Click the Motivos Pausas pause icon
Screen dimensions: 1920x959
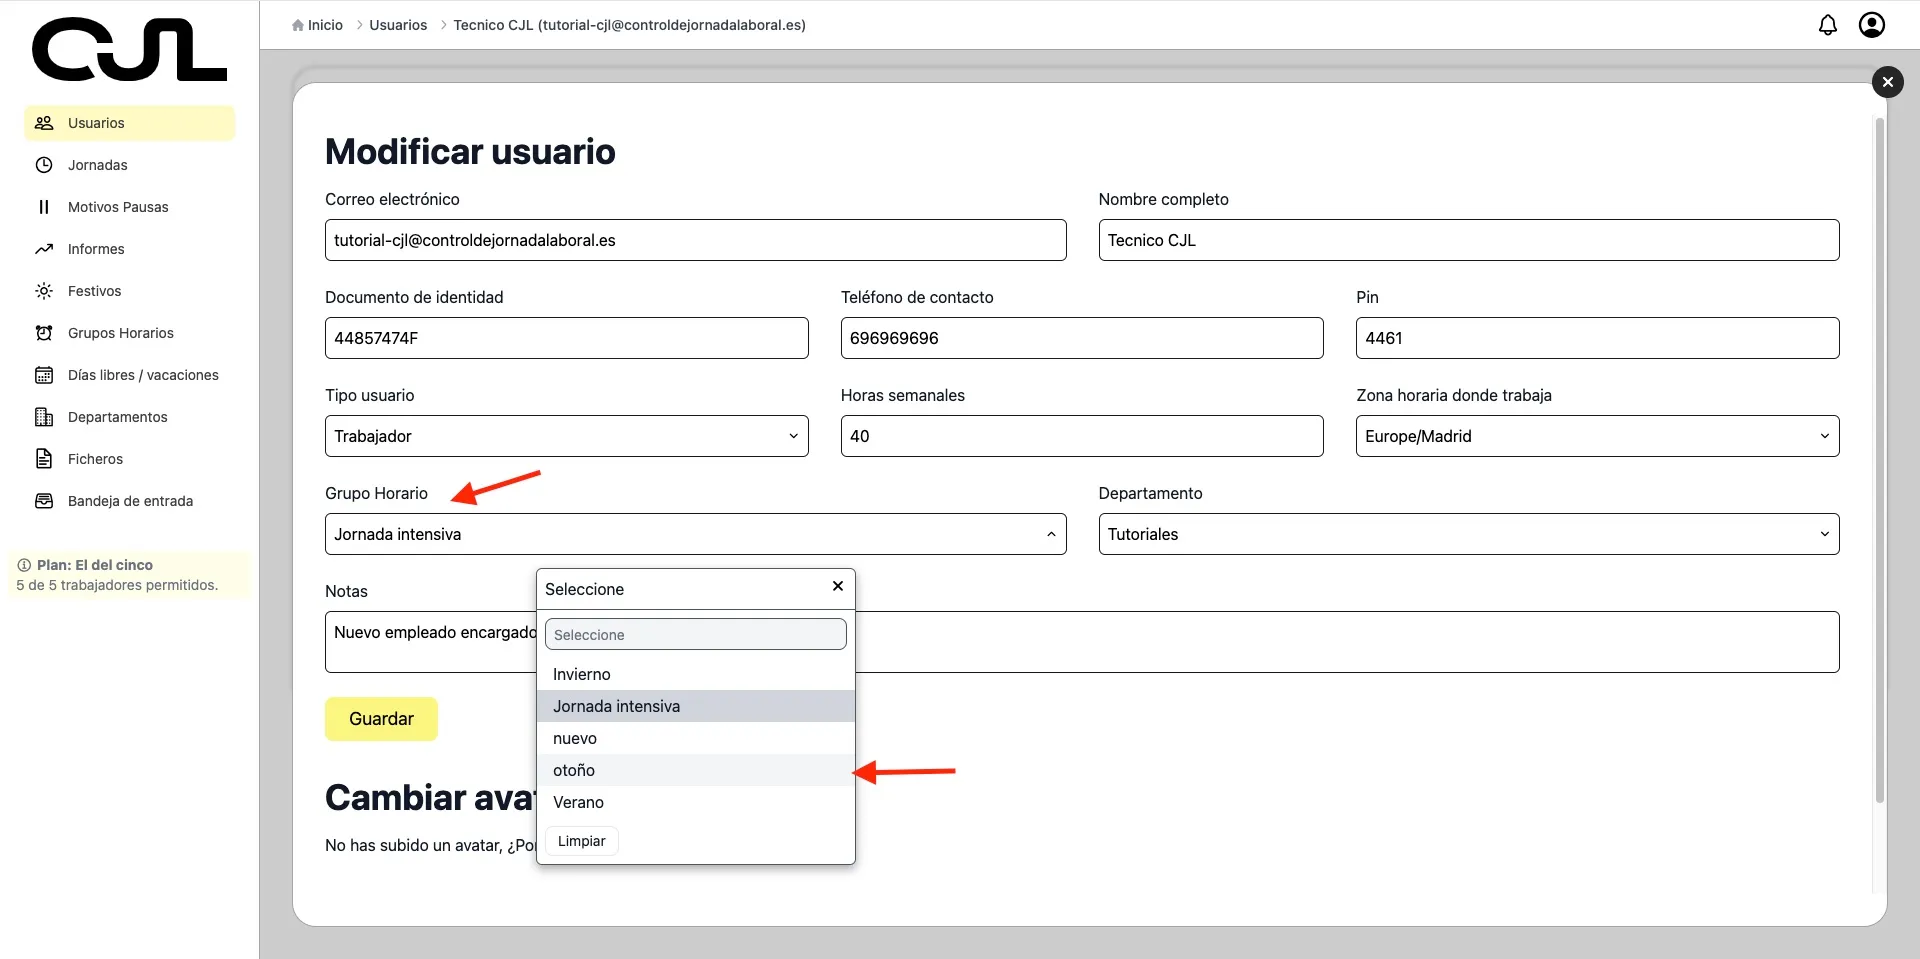coord(44,207)
